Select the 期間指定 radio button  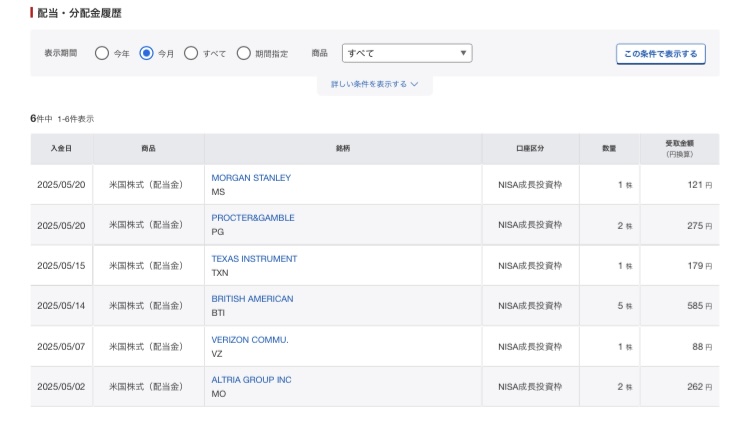(x=243, y=53)
